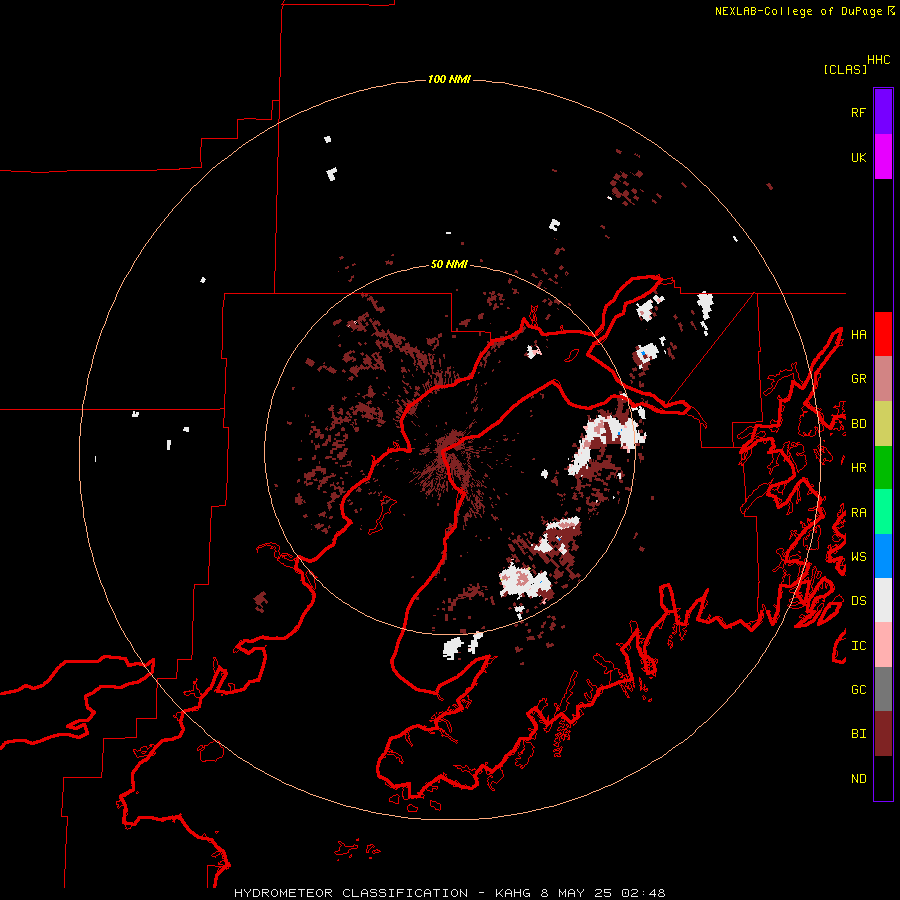Click the IC legend label
This screenshot has width=900, height=900.
click(x=858, y=646)
